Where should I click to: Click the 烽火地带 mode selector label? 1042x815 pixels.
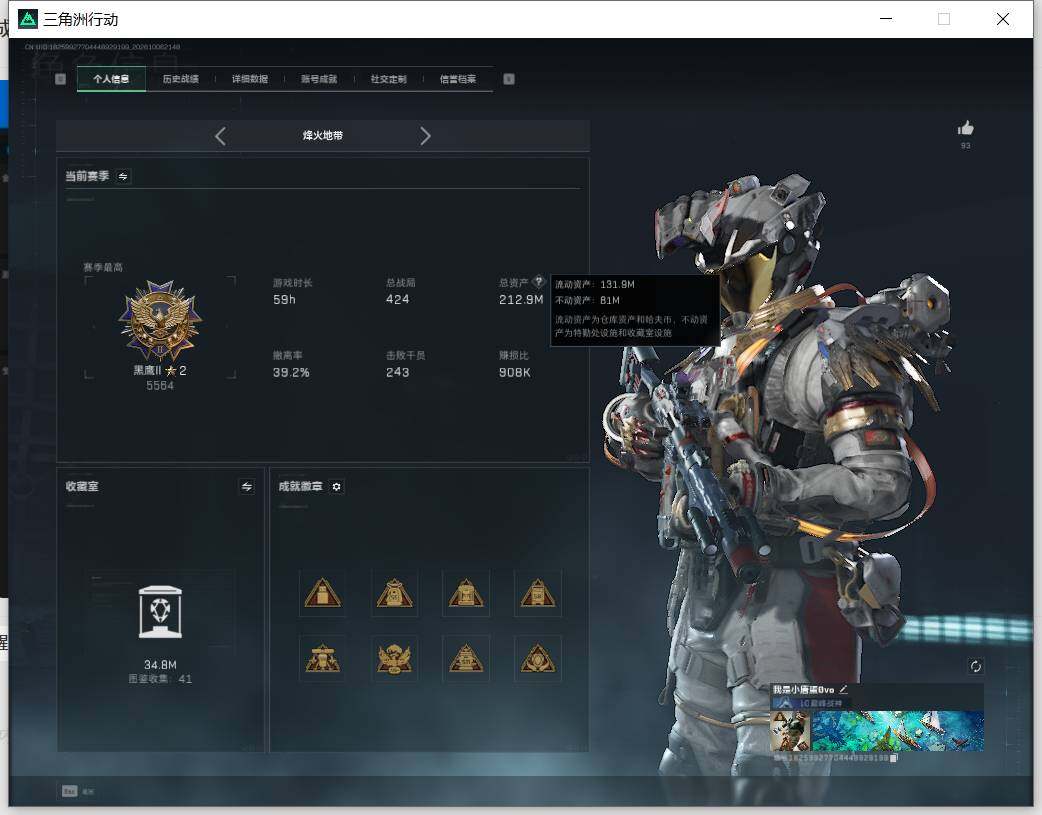click(x=322, y=136)
